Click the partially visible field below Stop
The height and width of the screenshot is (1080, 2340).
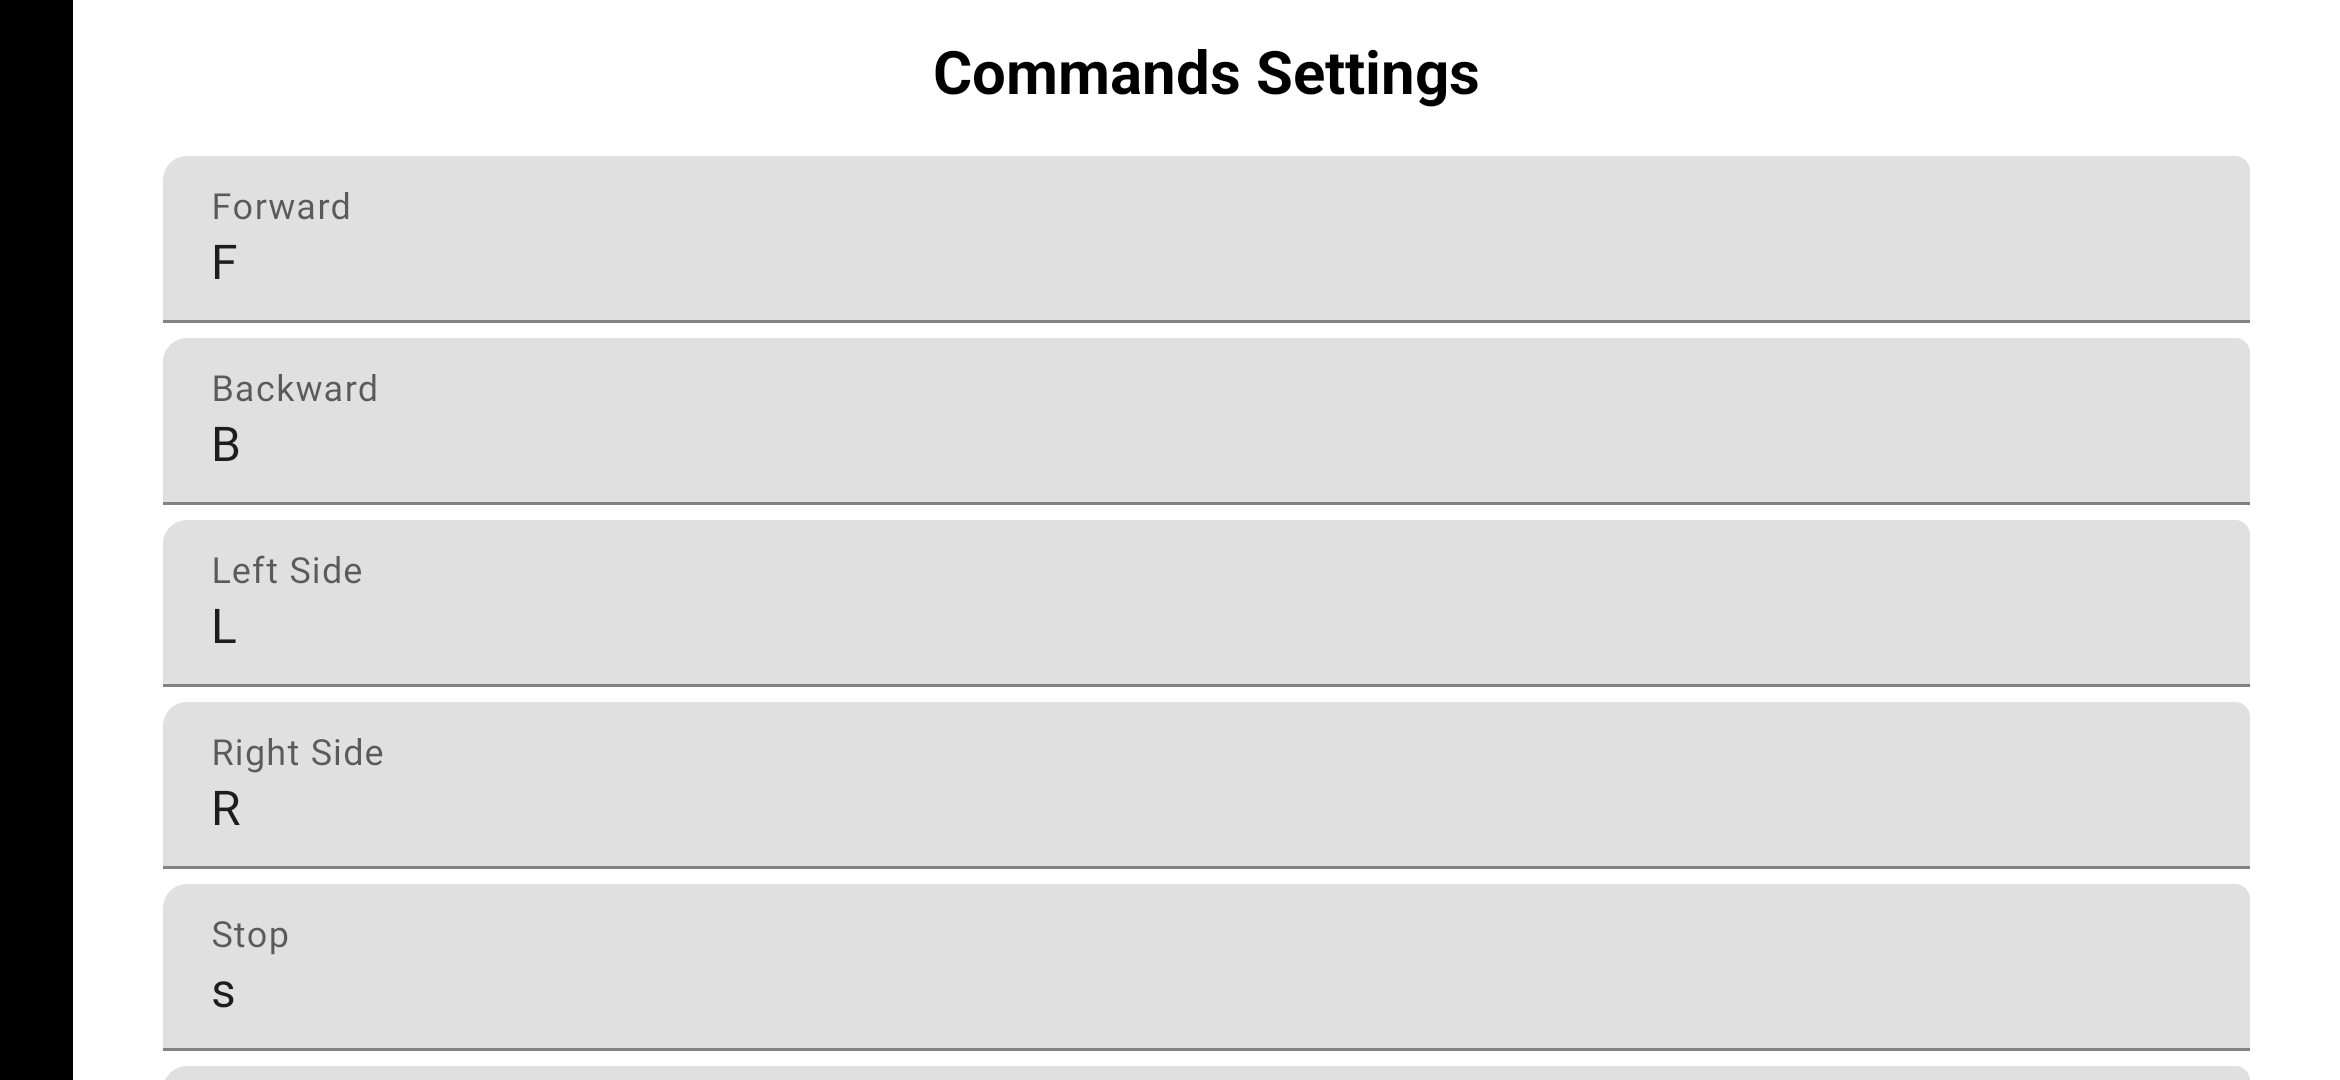[1206, 1073]
